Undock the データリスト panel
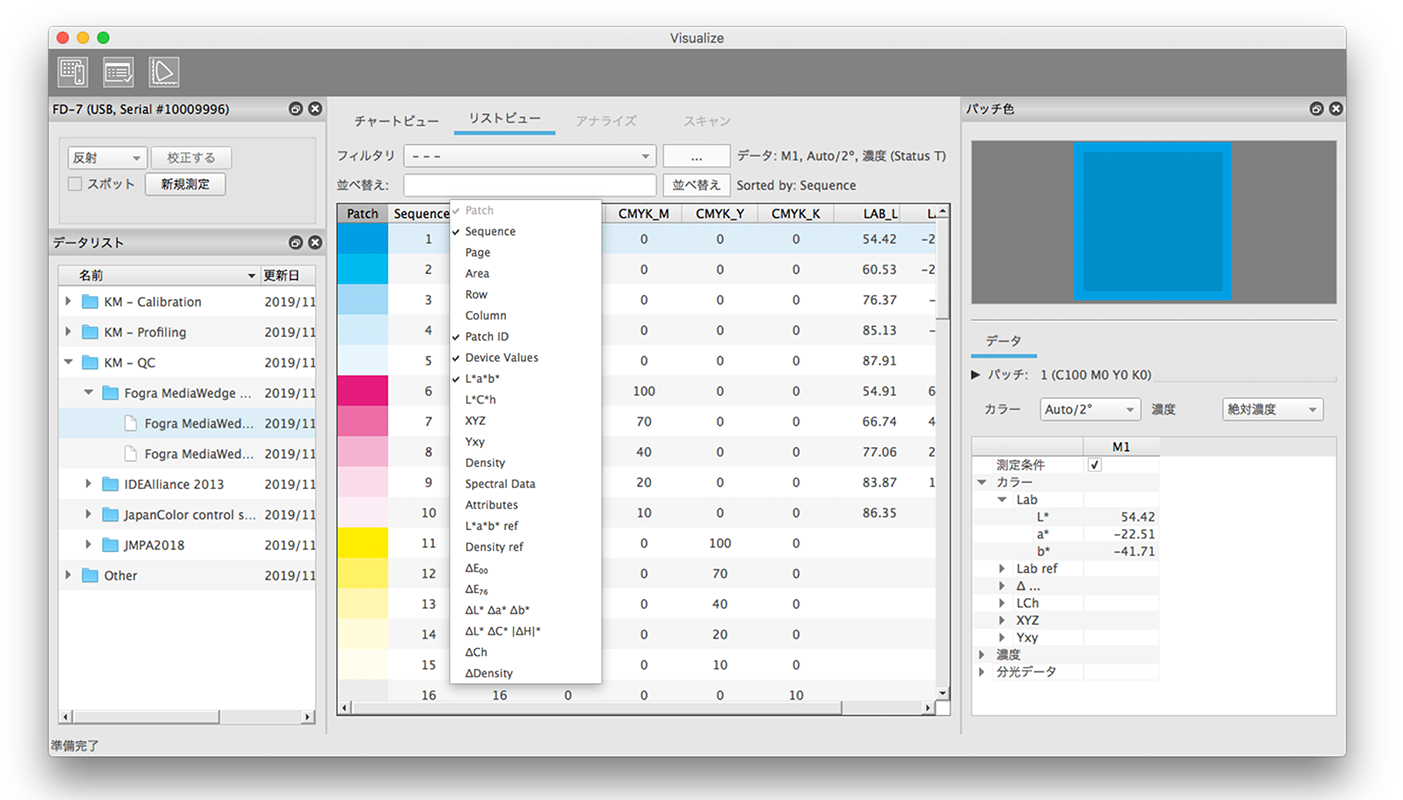Screen dimensions: 1403x800 (296, 243)
